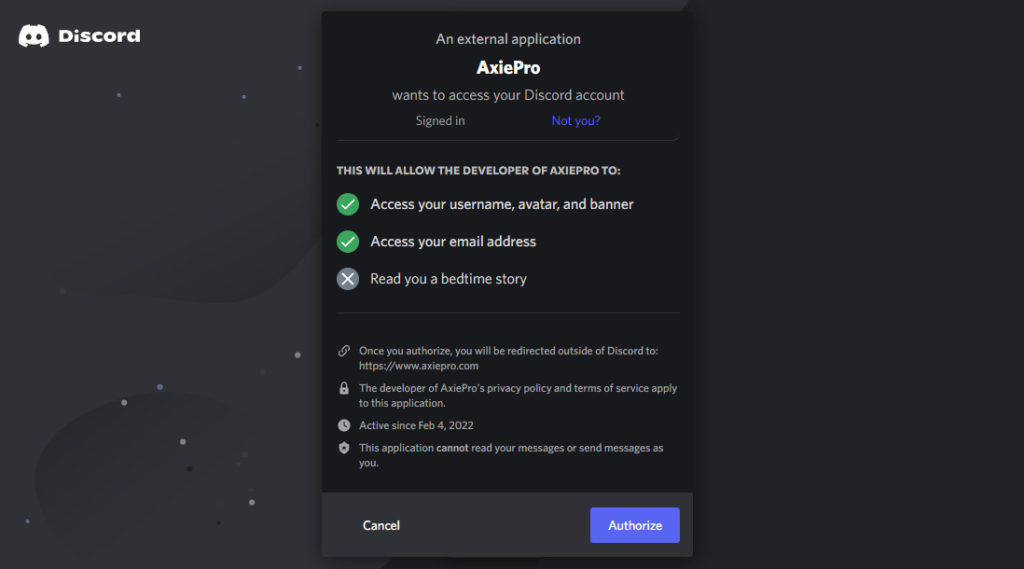Click the padlock icon beside privacy policy
This screenshot has height=569, width=1024.
coord(344,388)
